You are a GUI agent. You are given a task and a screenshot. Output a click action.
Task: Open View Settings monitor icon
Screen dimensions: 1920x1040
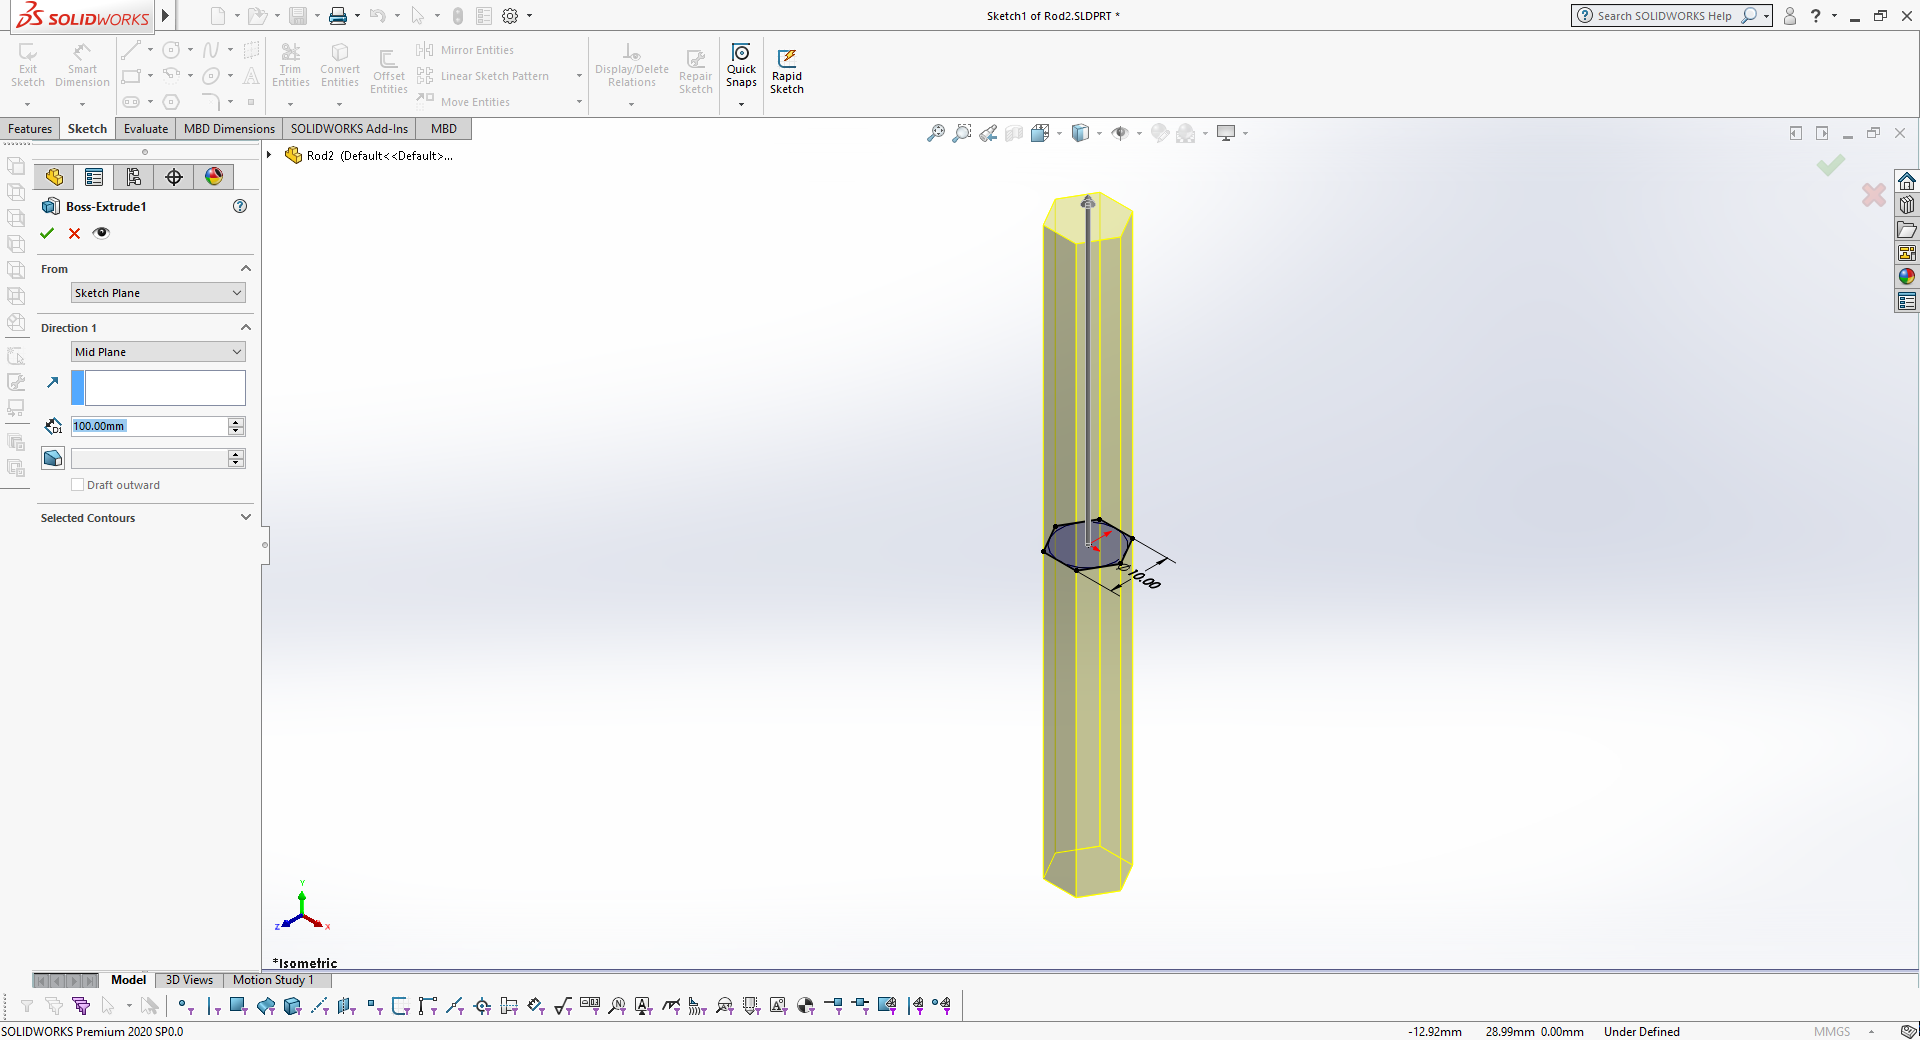click(x=1227, y=133)
